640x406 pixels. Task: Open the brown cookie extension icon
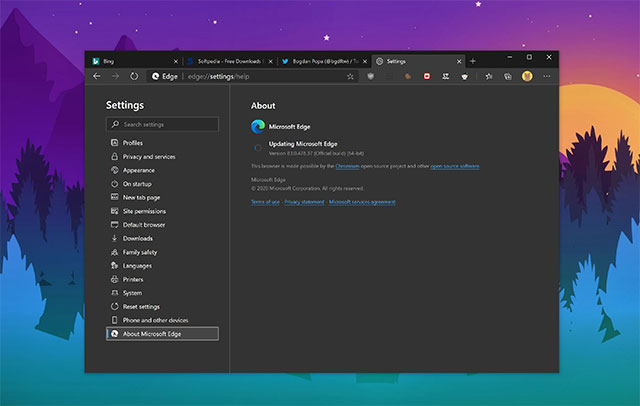click(x=408, y=76)
